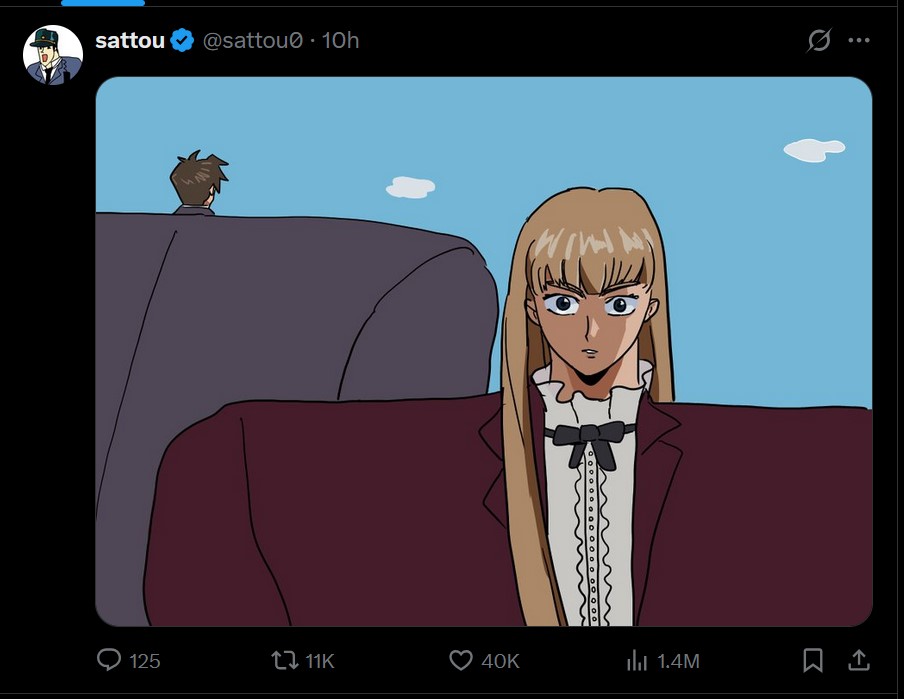Click the brown-haired character in the artwork
Image resolution: width=904 pixels, height=699 pixels.
(198, 182)
